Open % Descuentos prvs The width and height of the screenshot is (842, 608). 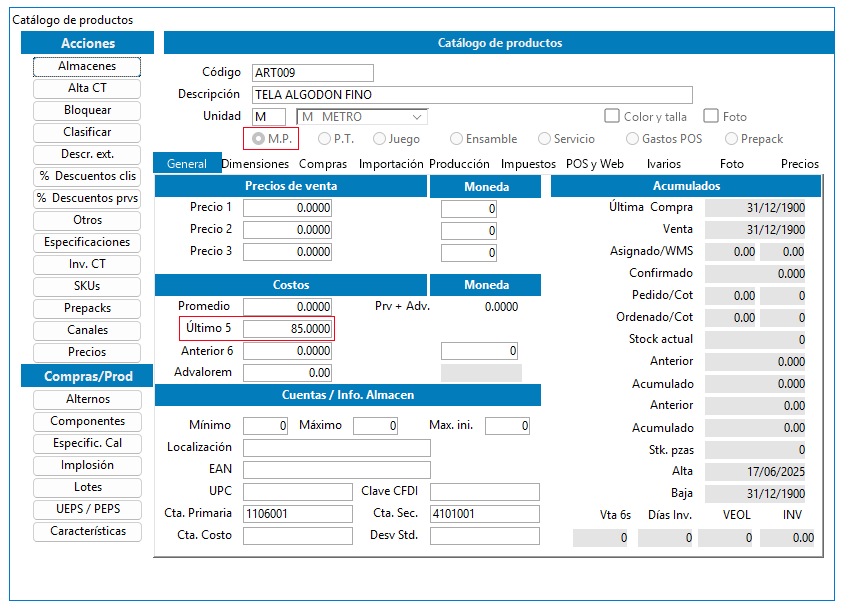(x=87, y=199)
